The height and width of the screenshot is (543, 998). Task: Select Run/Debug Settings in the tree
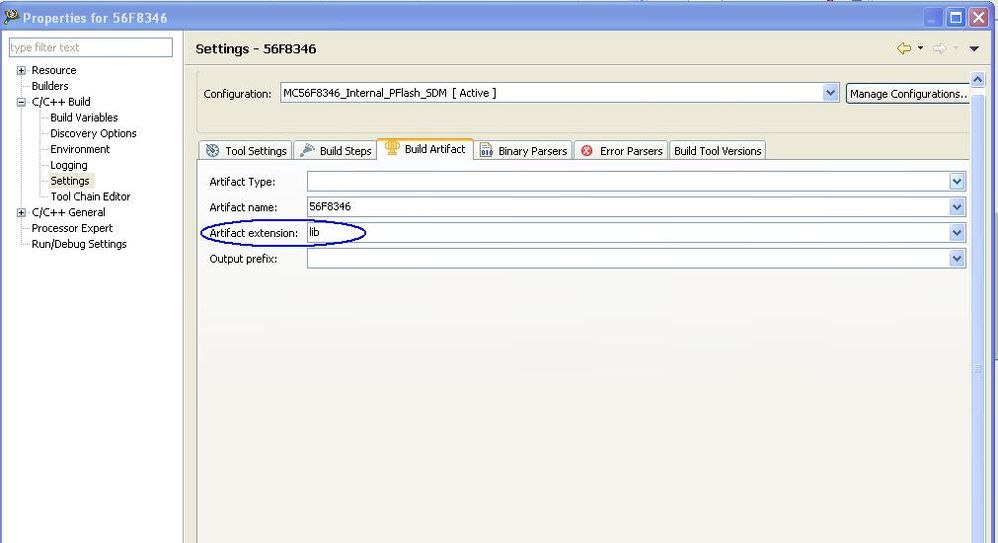click(x=79, y=244)
